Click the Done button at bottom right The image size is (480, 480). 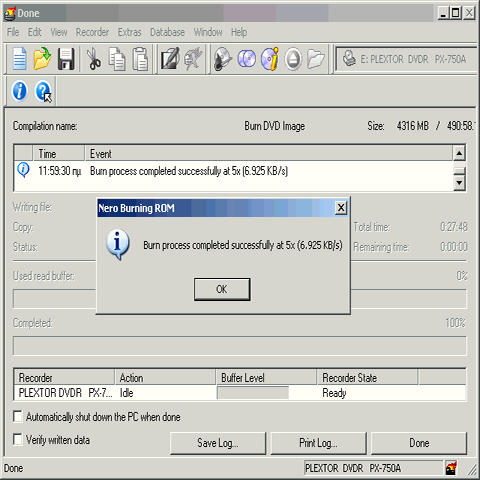point(419,443)
